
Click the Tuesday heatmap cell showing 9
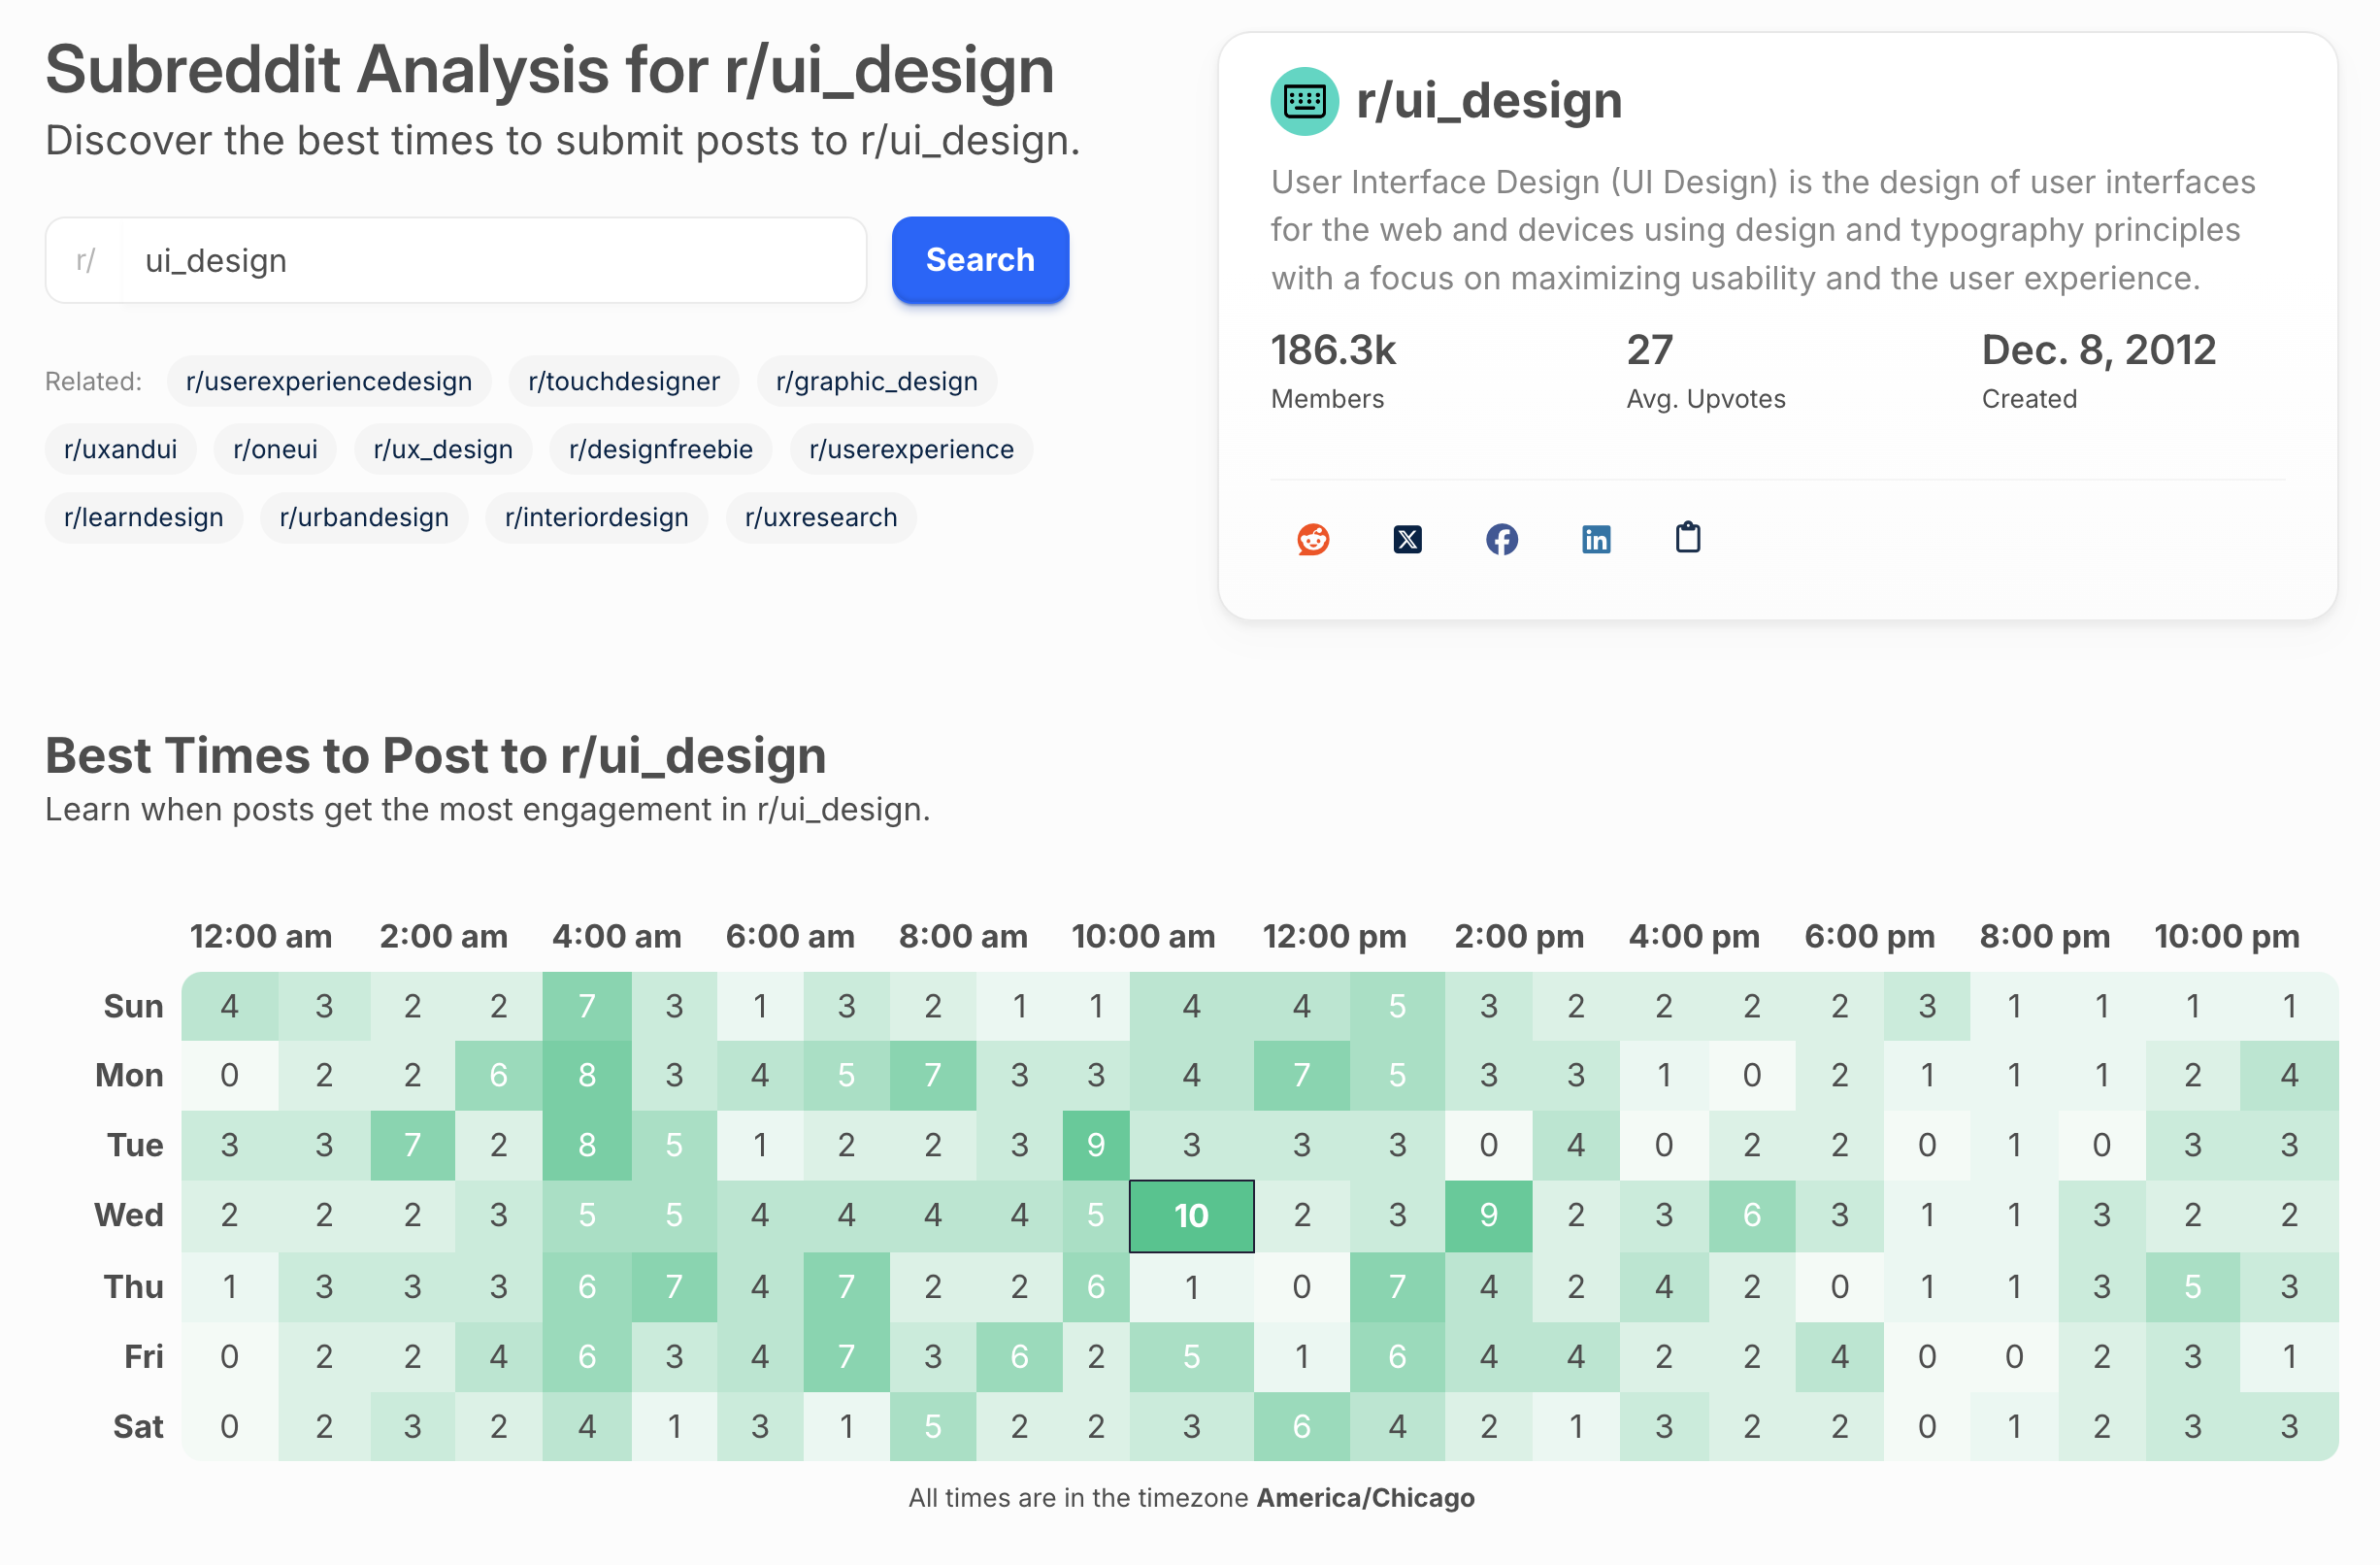point(1095,1144)
